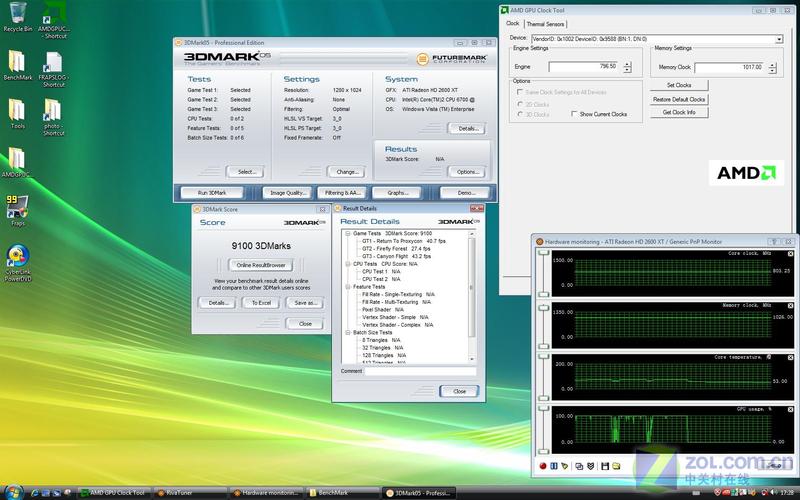800x500 pixels.
Task: Click the top slider handle of Memory clock graph
Action: [x=543, y=308]
